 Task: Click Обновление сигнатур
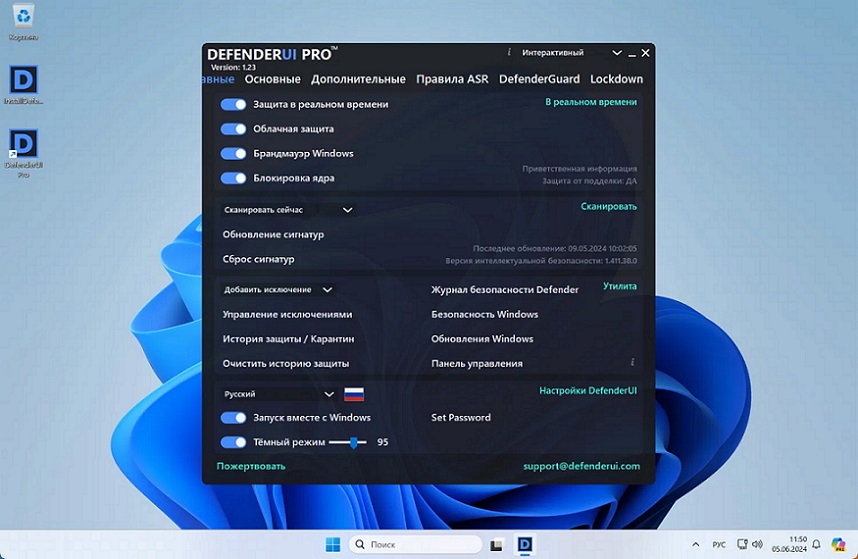273,235
